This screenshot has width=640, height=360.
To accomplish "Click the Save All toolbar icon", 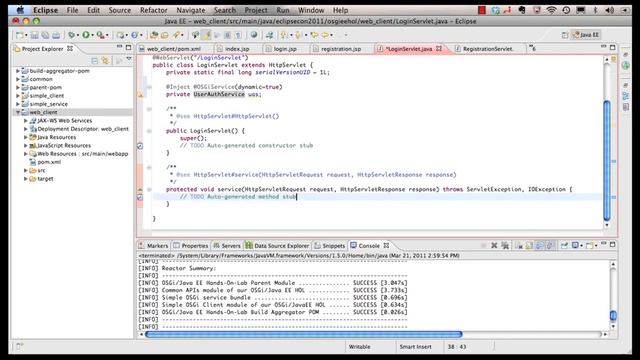I will click(x=45, y=35).
